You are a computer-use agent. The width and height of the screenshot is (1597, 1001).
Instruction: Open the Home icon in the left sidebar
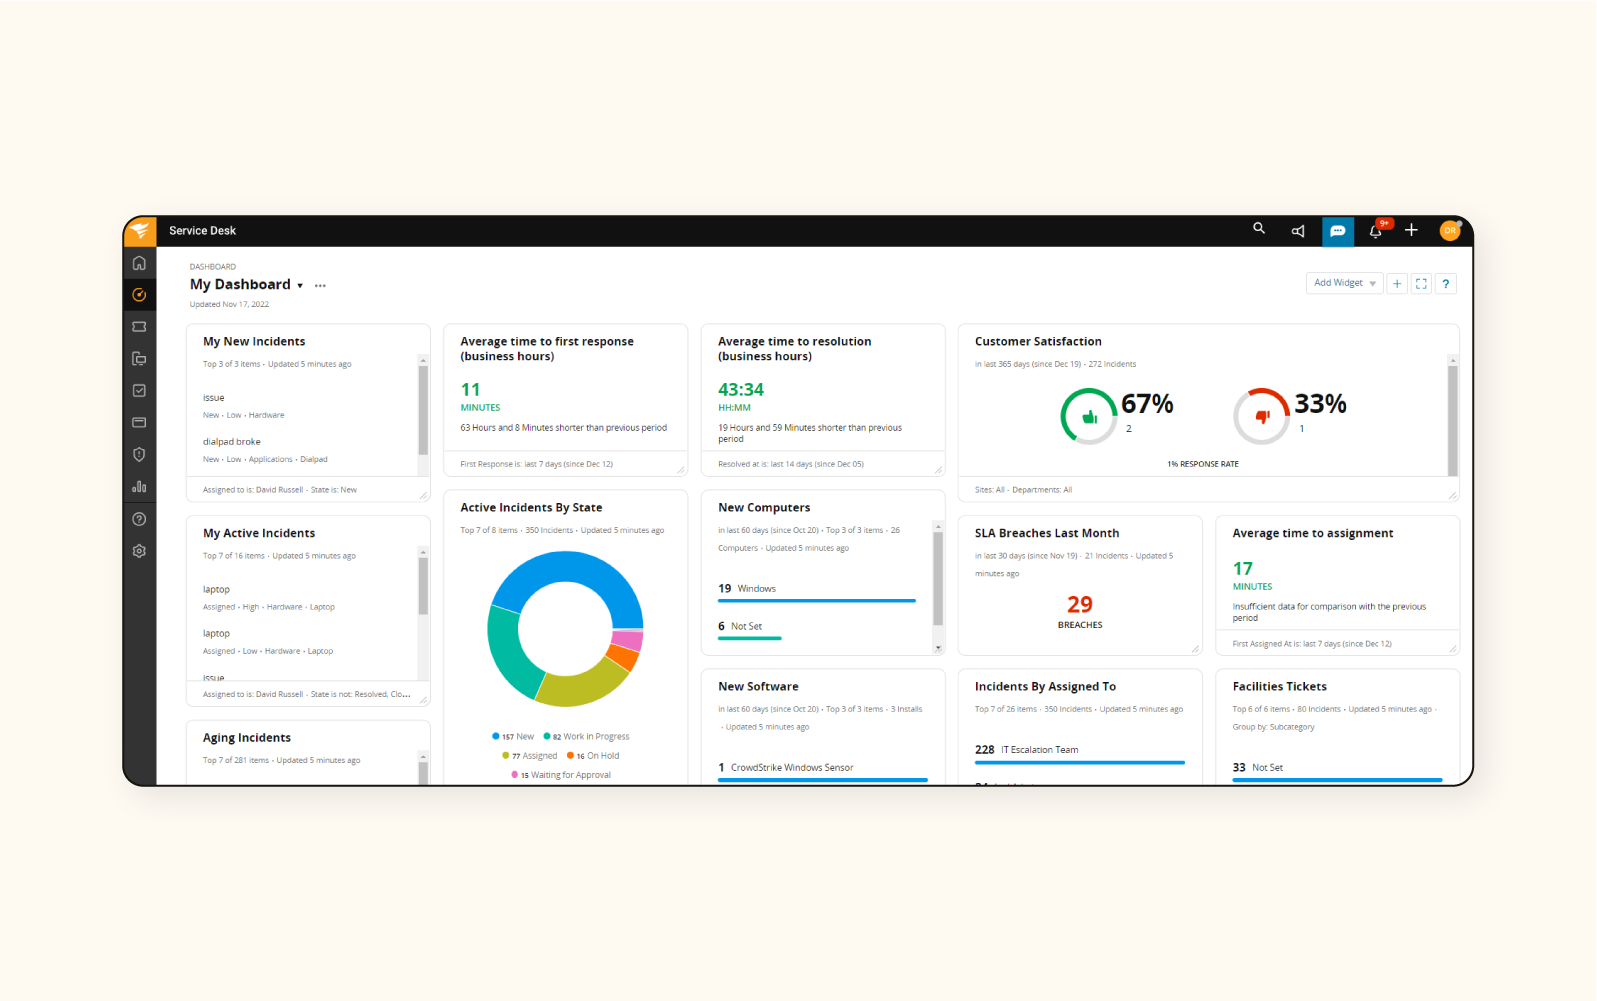(139, 263)
